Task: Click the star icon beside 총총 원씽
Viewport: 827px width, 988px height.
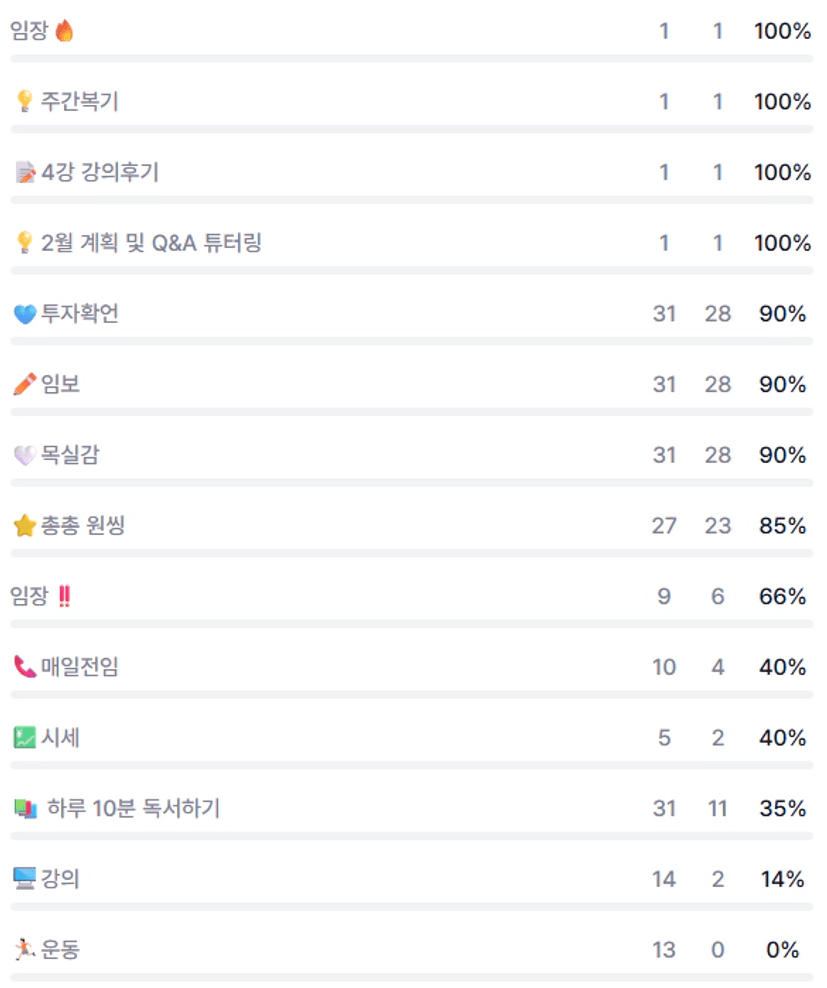Action: pyautogui.click(x=25, y=526)
